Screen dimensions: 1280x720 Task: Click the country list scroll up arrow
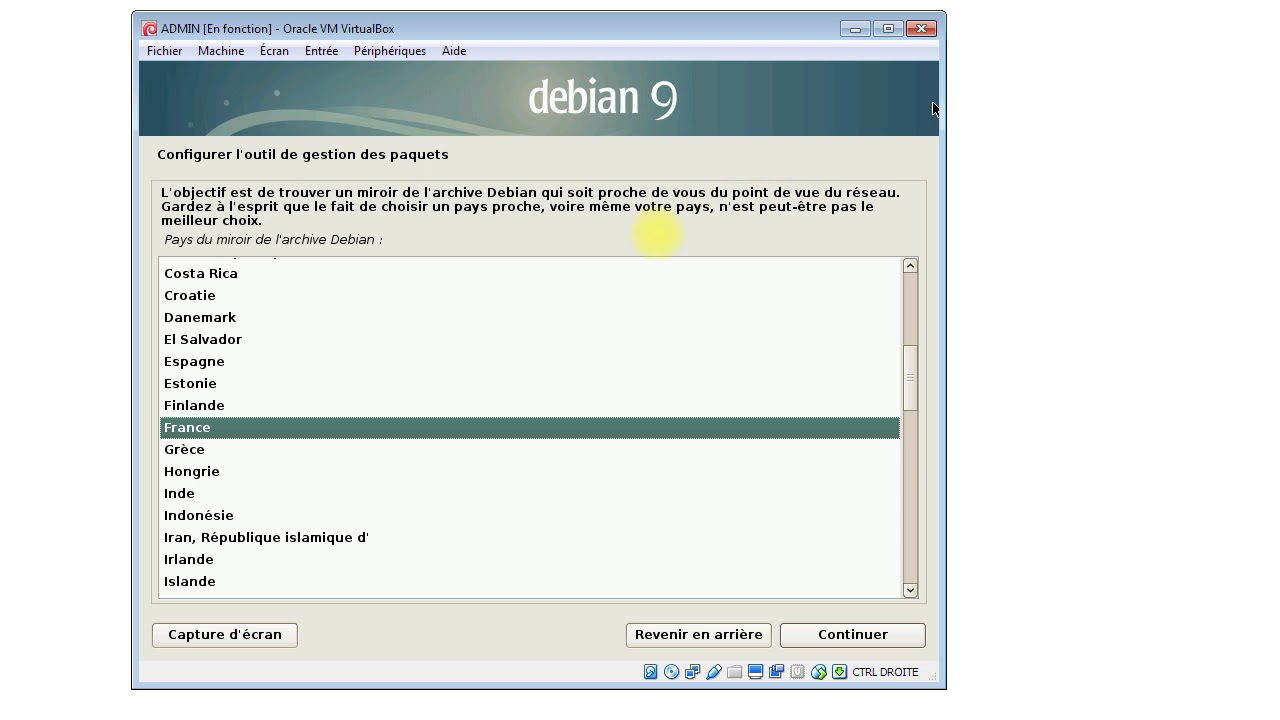[x=910, y=265]
